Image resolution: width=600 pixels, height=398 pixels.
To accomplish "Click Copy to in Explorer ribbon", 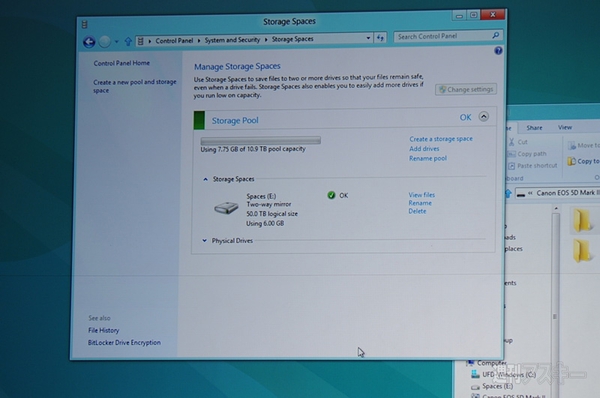I will tap(583, 161).
